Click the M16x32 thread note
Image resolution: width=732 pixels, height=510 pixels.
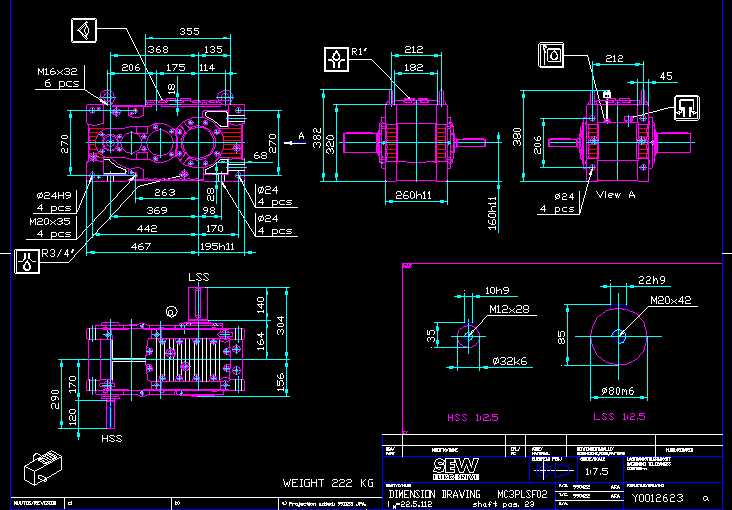pyautogui.click(x=57, y=72)
